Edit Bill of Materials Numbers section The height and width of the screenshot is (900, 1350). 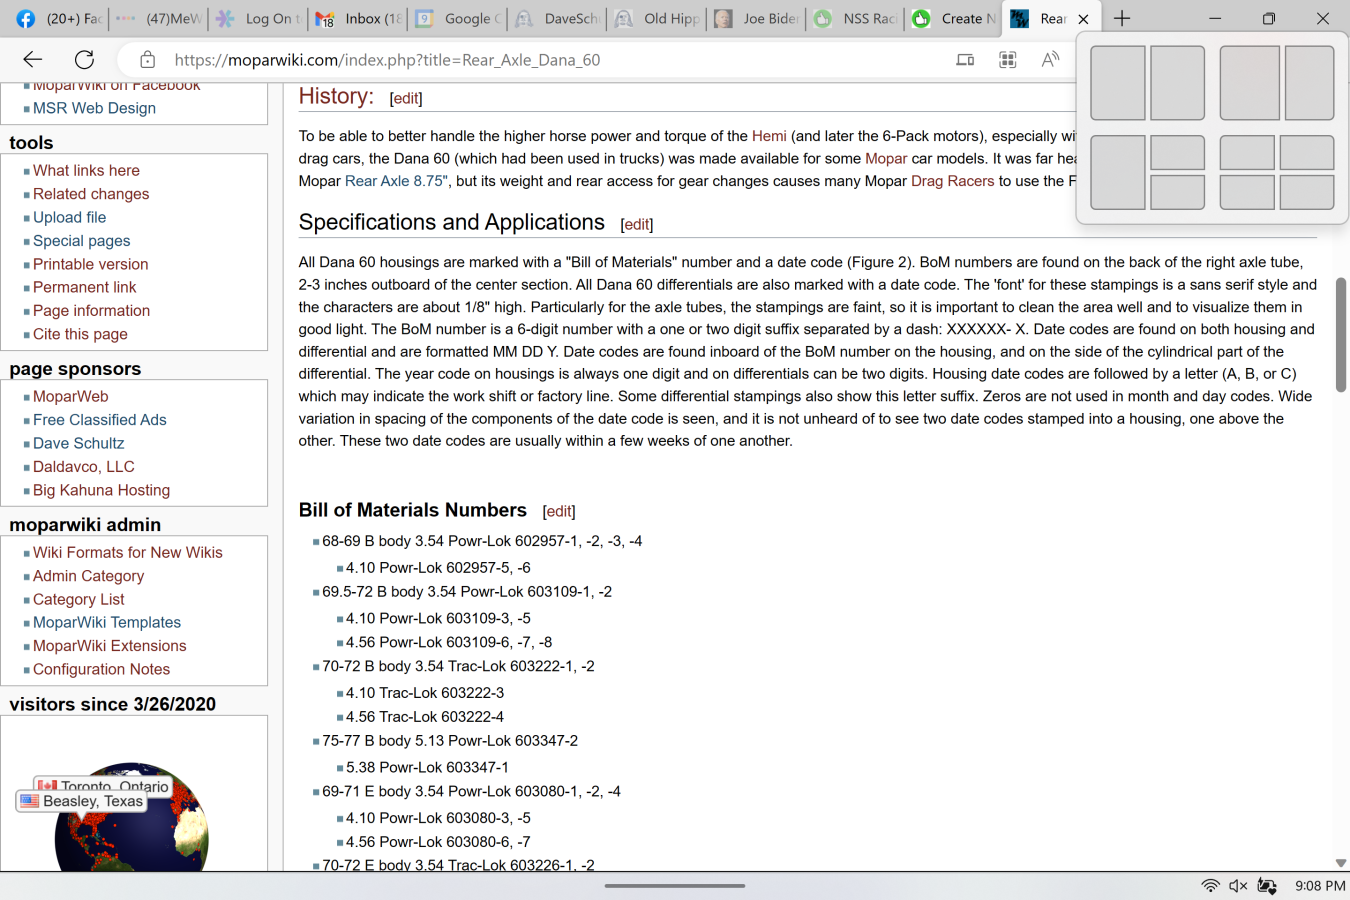(x=559, y=512)
